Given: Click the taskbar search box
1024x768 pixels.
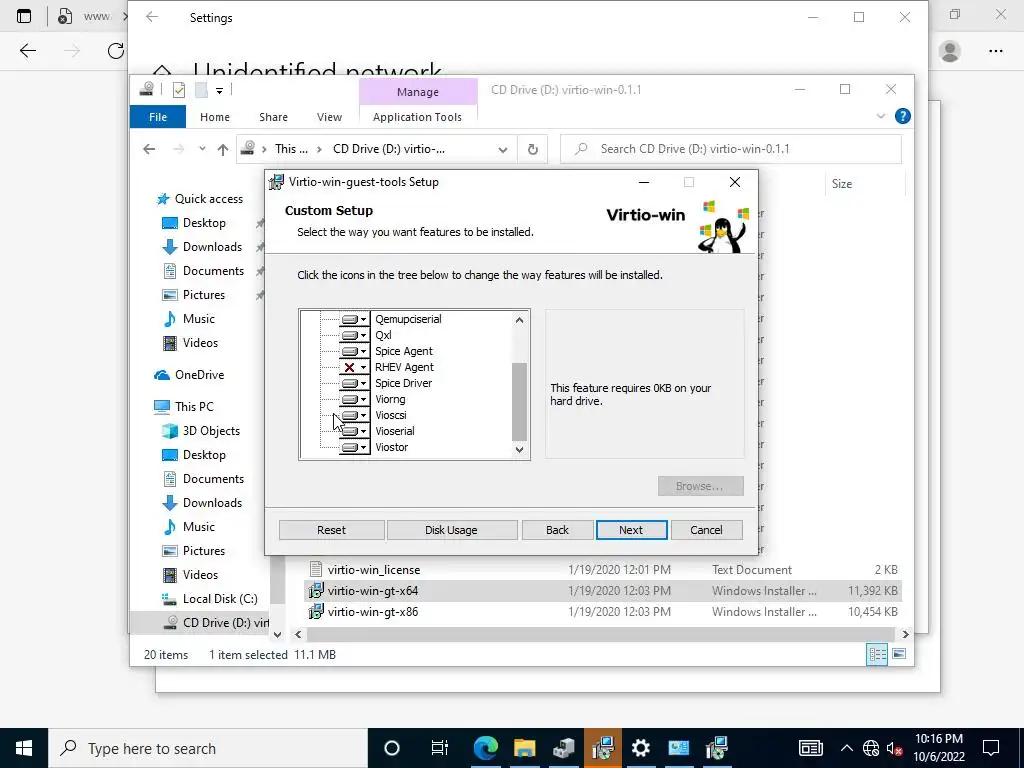Looking at the screenshot, I should click(x=208, y=748).
